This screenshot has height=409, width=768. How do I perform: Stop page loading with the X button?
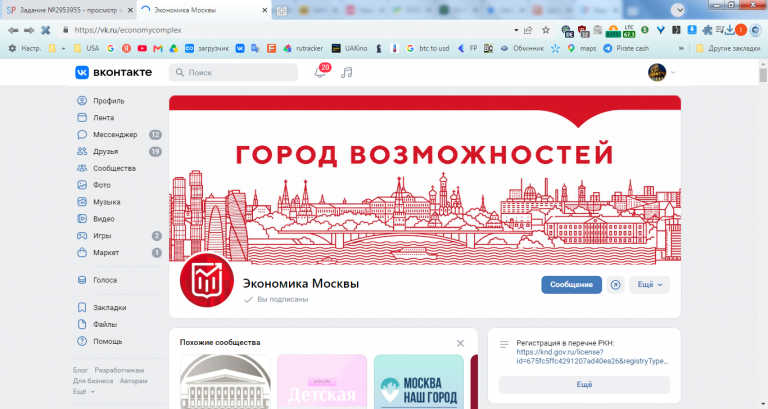tap(46, 30)
